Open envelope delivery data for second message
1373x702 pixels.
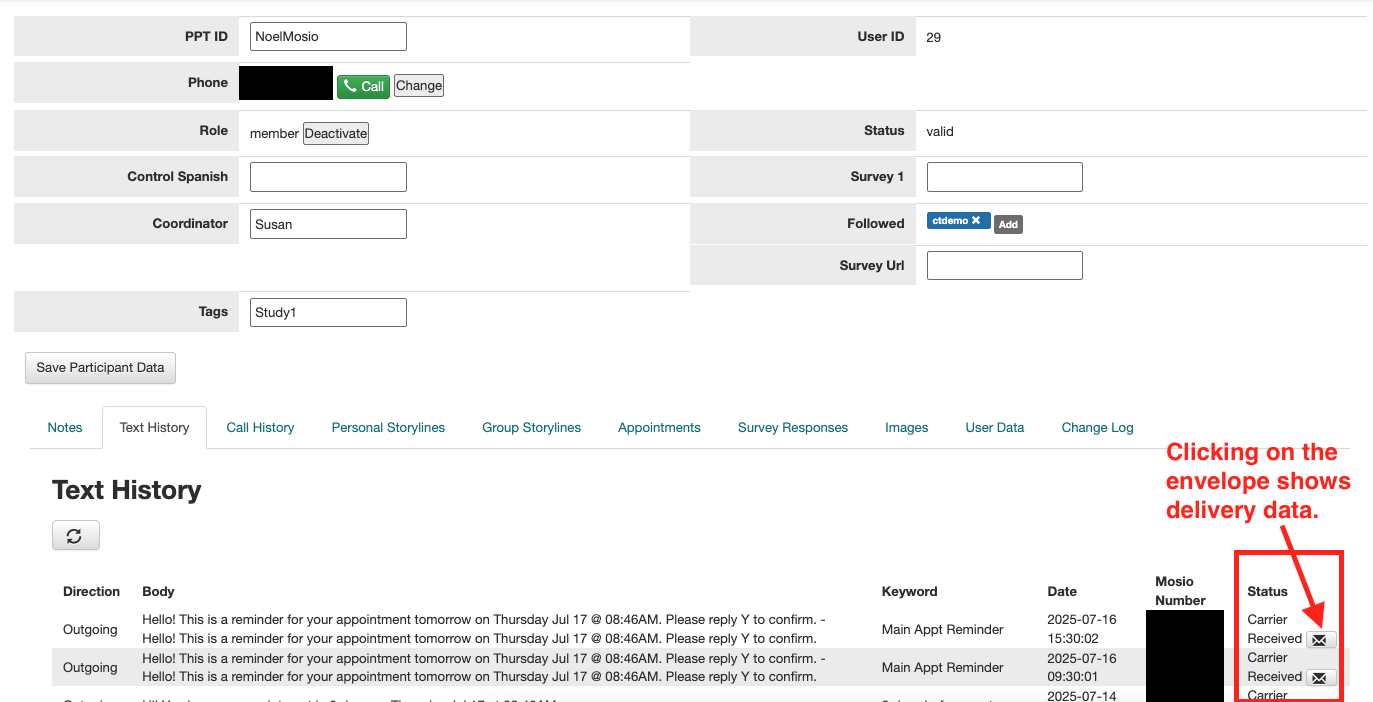[x=1320, y=678]
